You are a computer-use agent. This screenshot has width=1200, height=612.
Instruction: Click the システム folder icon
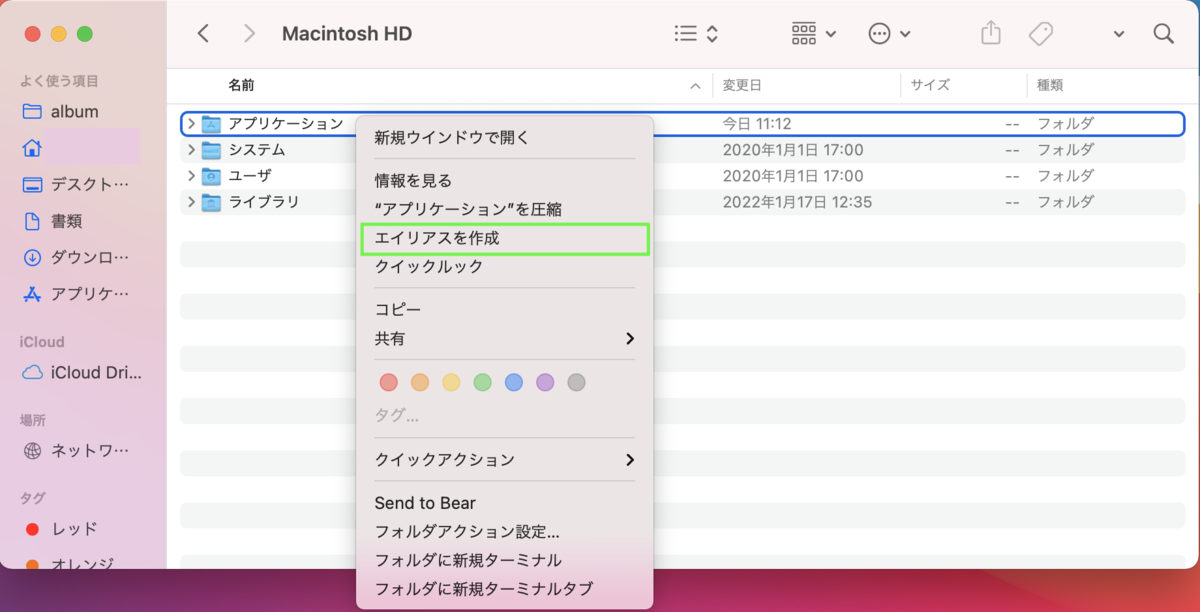pyautogui.click(x=211, y=150)
